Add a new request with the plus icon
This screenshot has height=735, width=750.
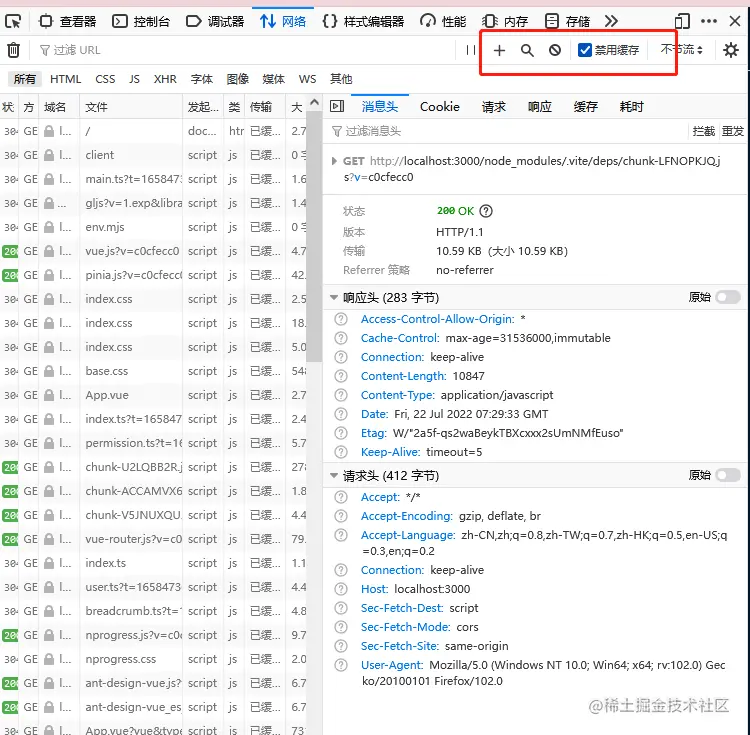[x=499, y=50]
